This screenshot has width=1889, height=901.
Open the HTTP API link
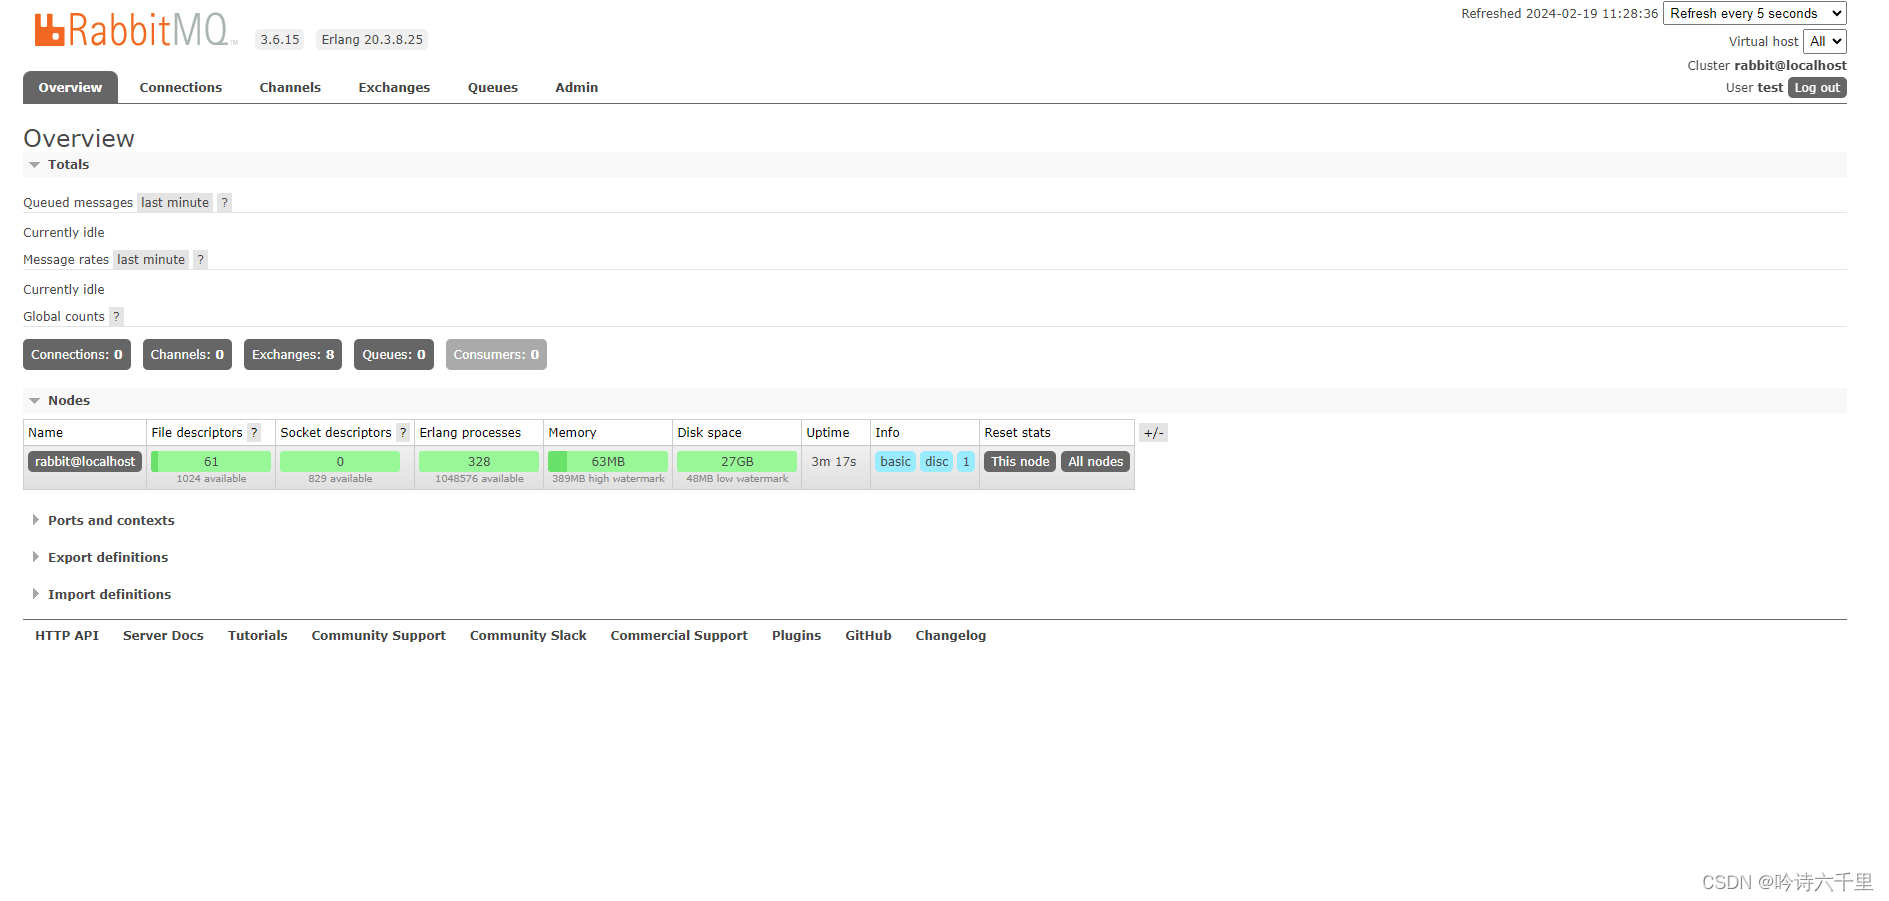67,635
